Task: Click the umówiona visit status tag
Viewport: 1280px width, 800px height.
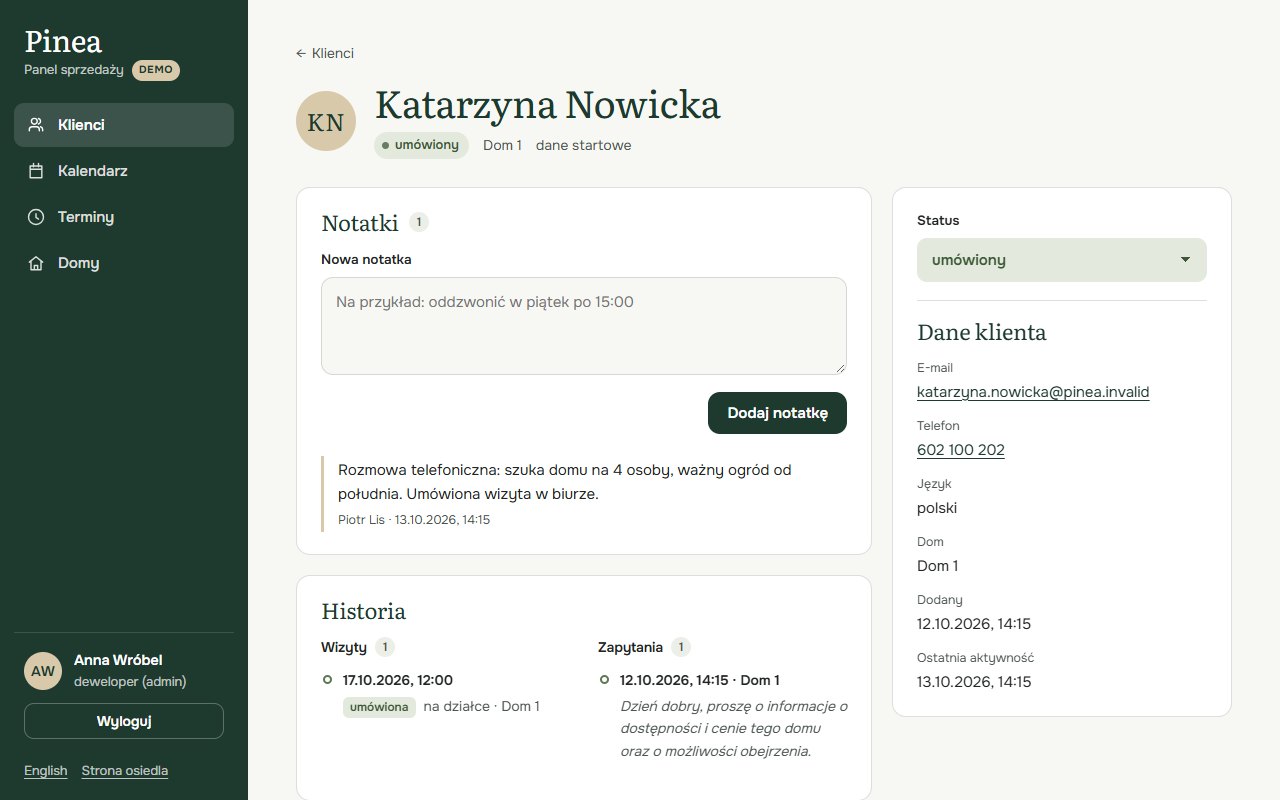Action: [x=379, y=707]
